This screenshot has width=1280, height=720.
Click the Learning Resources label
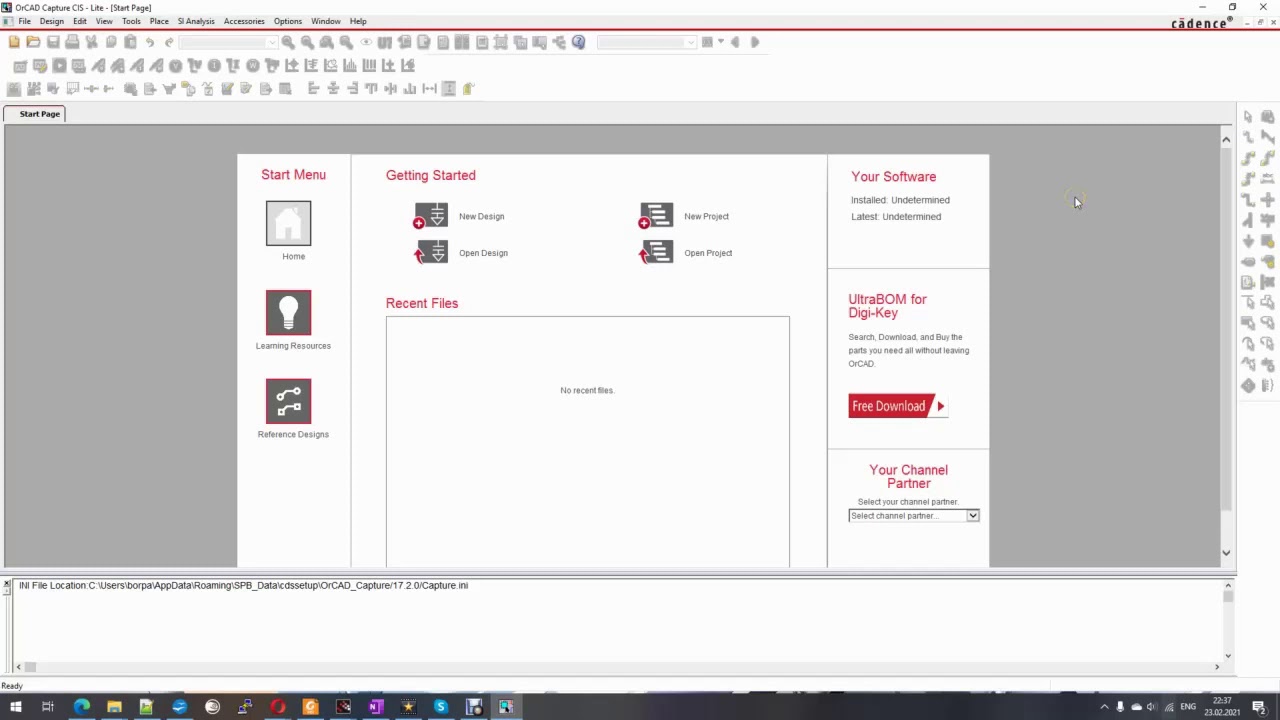pos(293,346)
